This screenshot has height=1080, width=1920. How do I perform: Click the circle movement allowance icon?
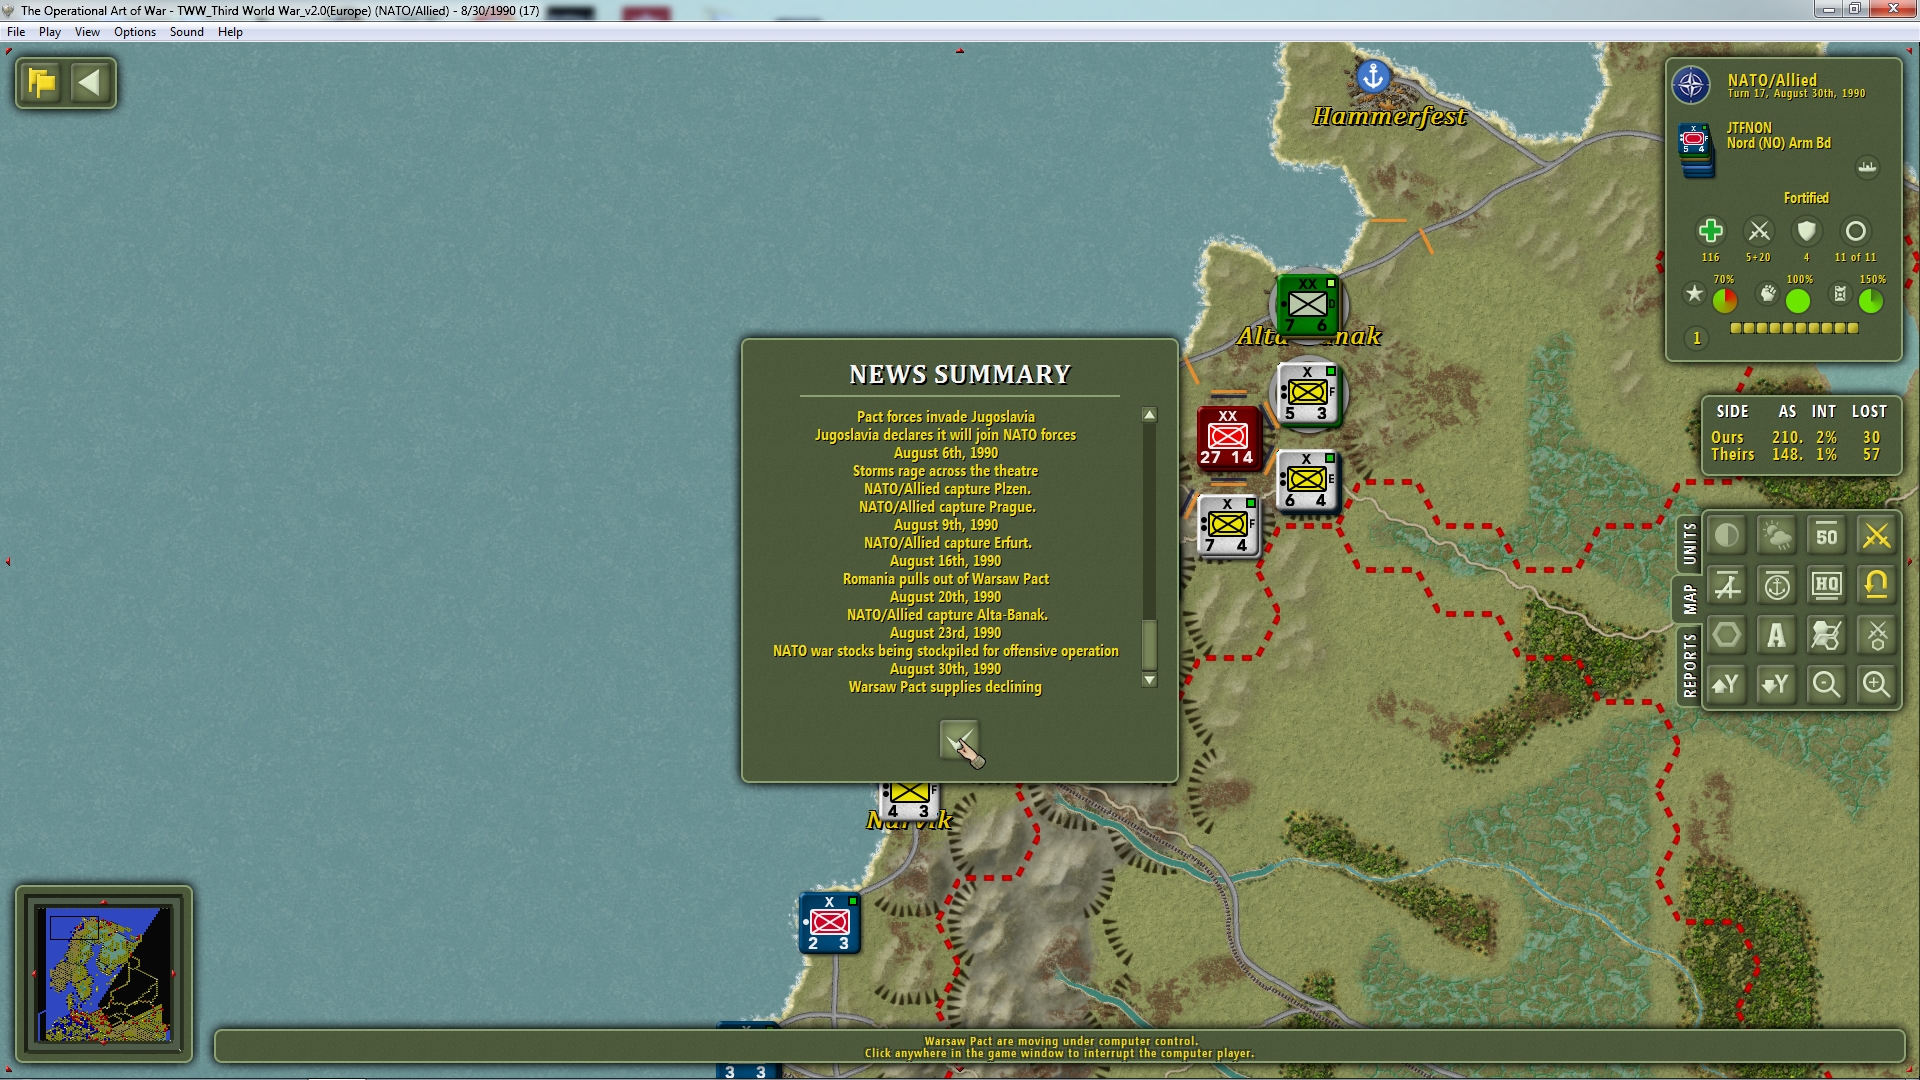[1855, 231]
